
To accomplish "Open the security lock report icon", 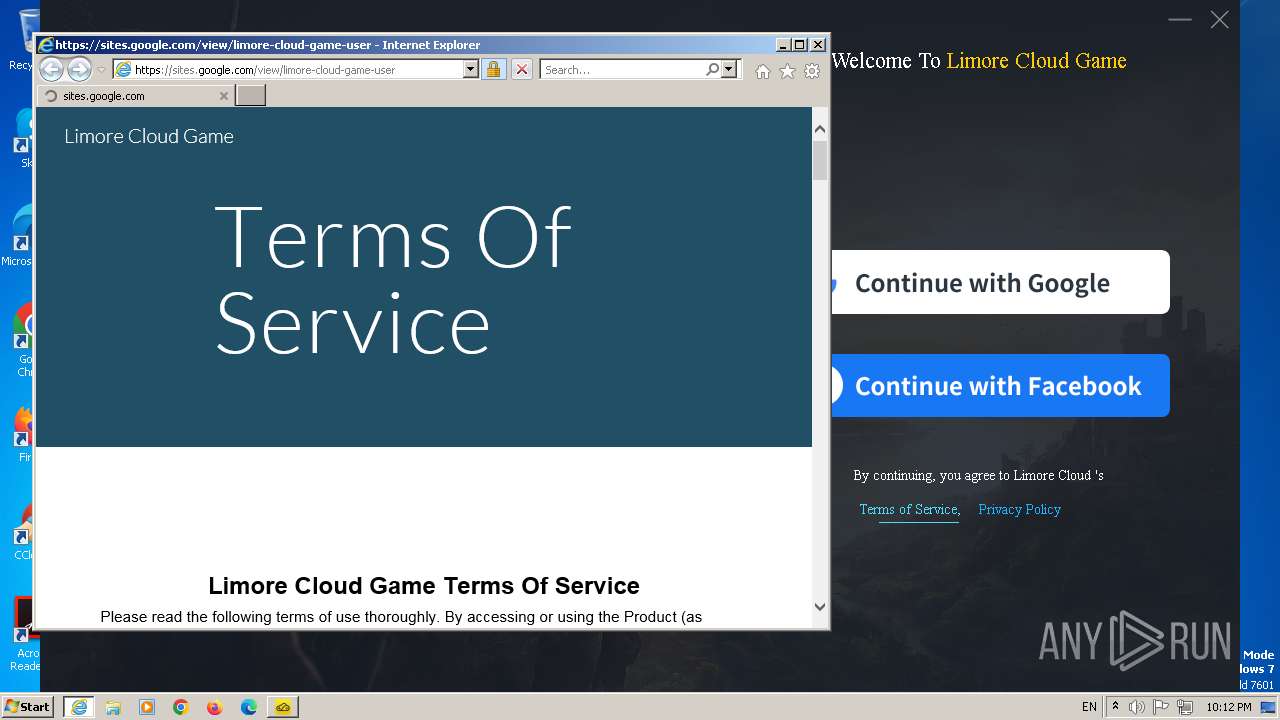I will [493, 70].
